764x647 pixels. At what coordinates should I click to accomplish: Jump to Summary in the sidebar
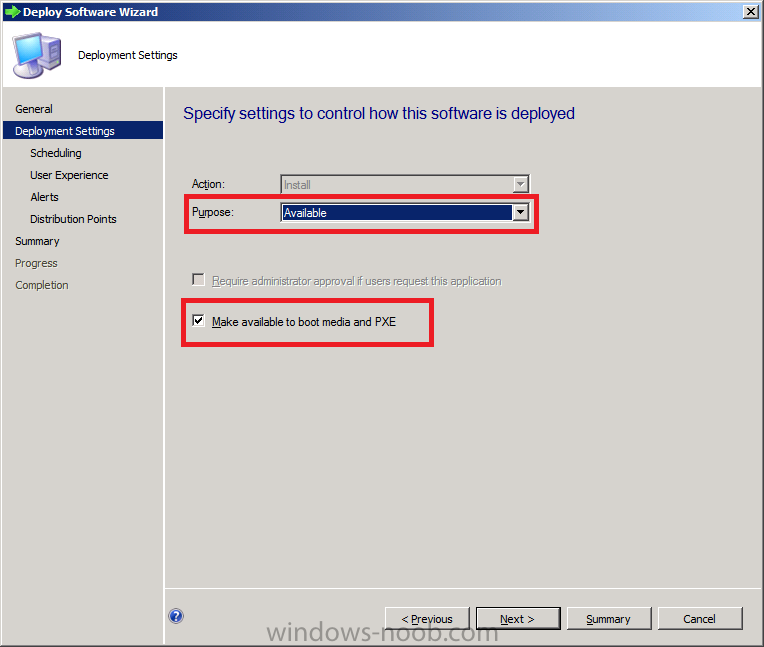[37, 241]
